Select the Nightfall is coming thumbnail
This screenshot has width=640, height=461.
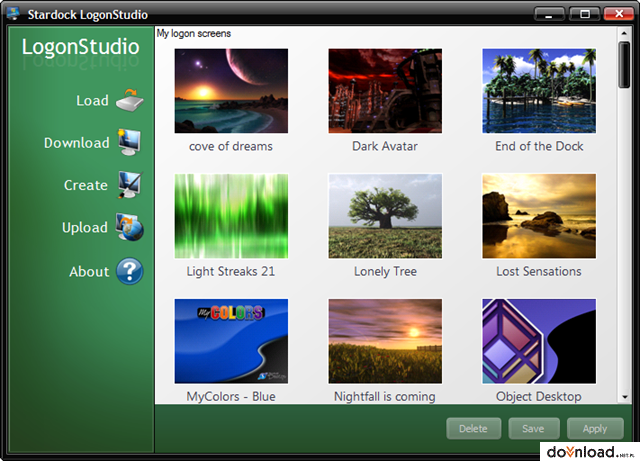(385, 341)
